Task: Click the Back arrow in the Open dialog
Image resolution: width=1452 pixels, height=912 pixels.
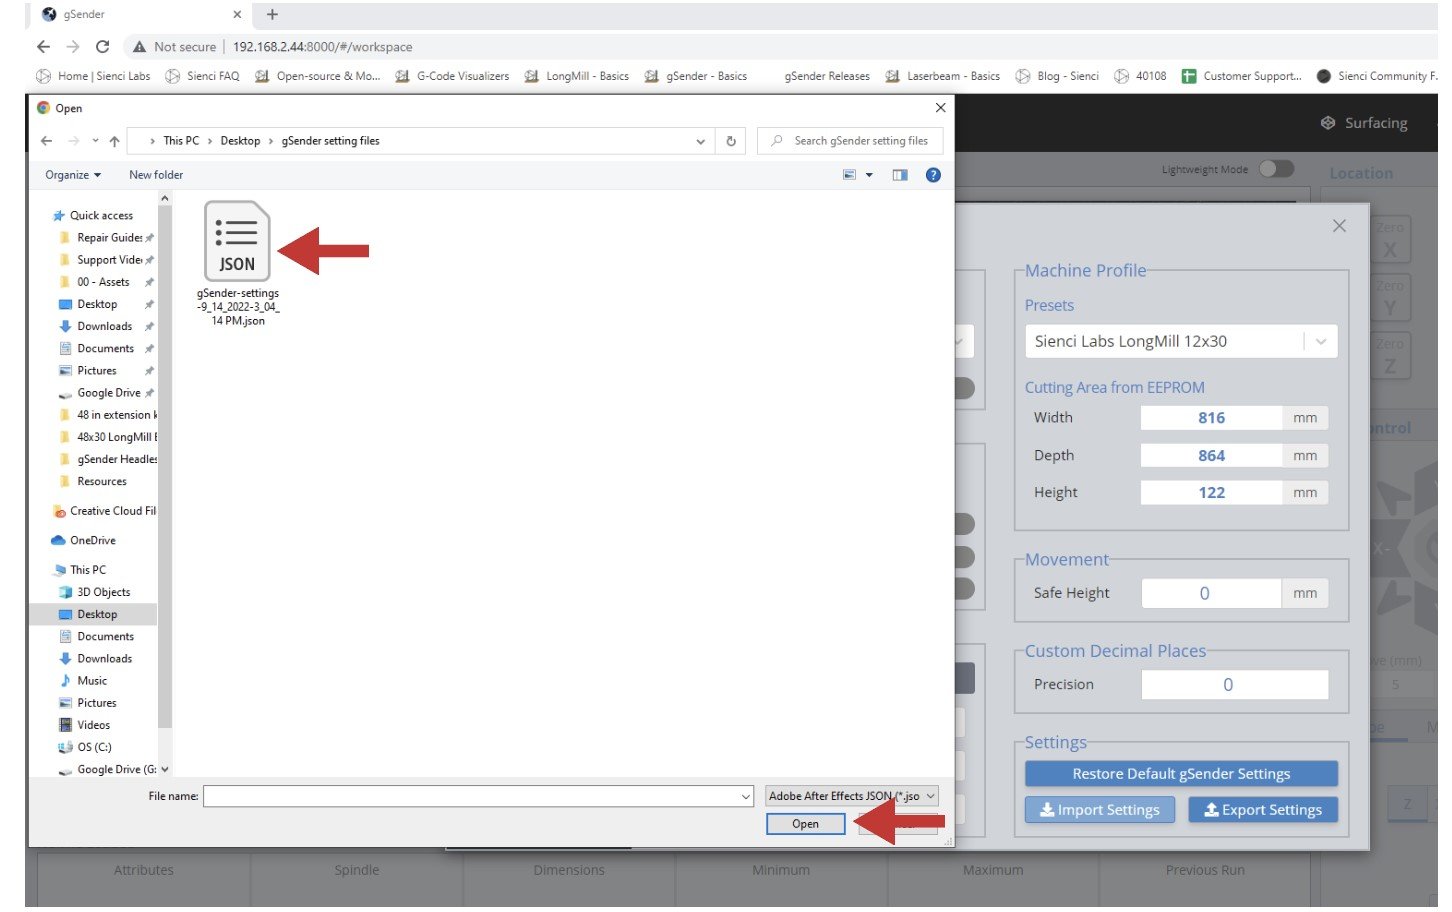Action: [47, 141]
